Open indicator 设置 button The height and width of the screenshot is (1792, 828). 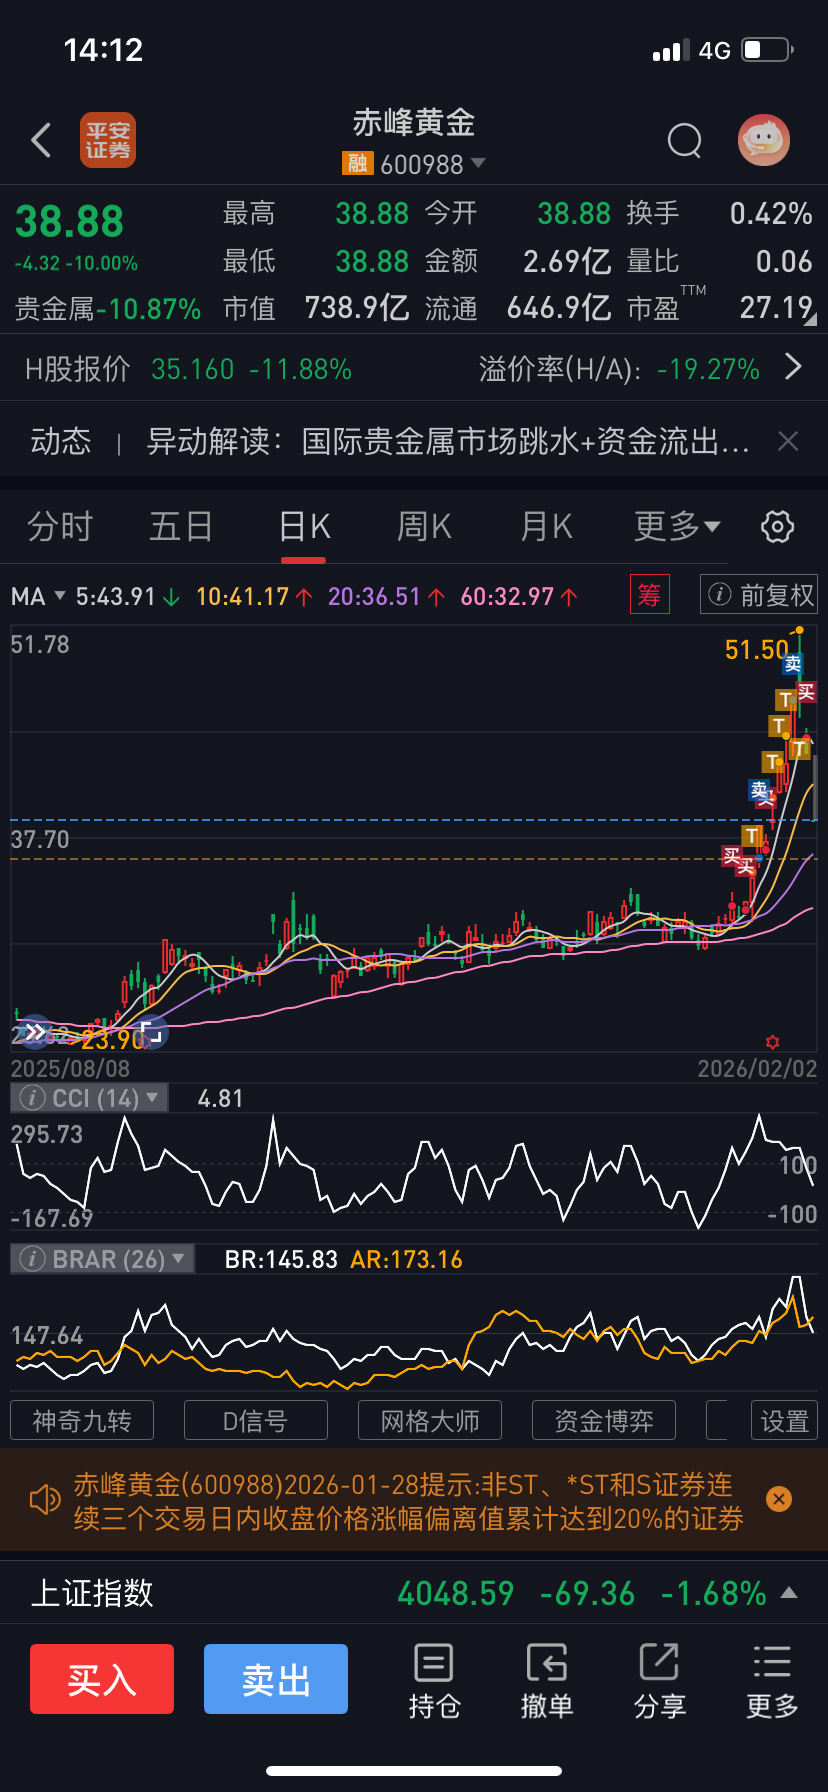pos(785,1420)
